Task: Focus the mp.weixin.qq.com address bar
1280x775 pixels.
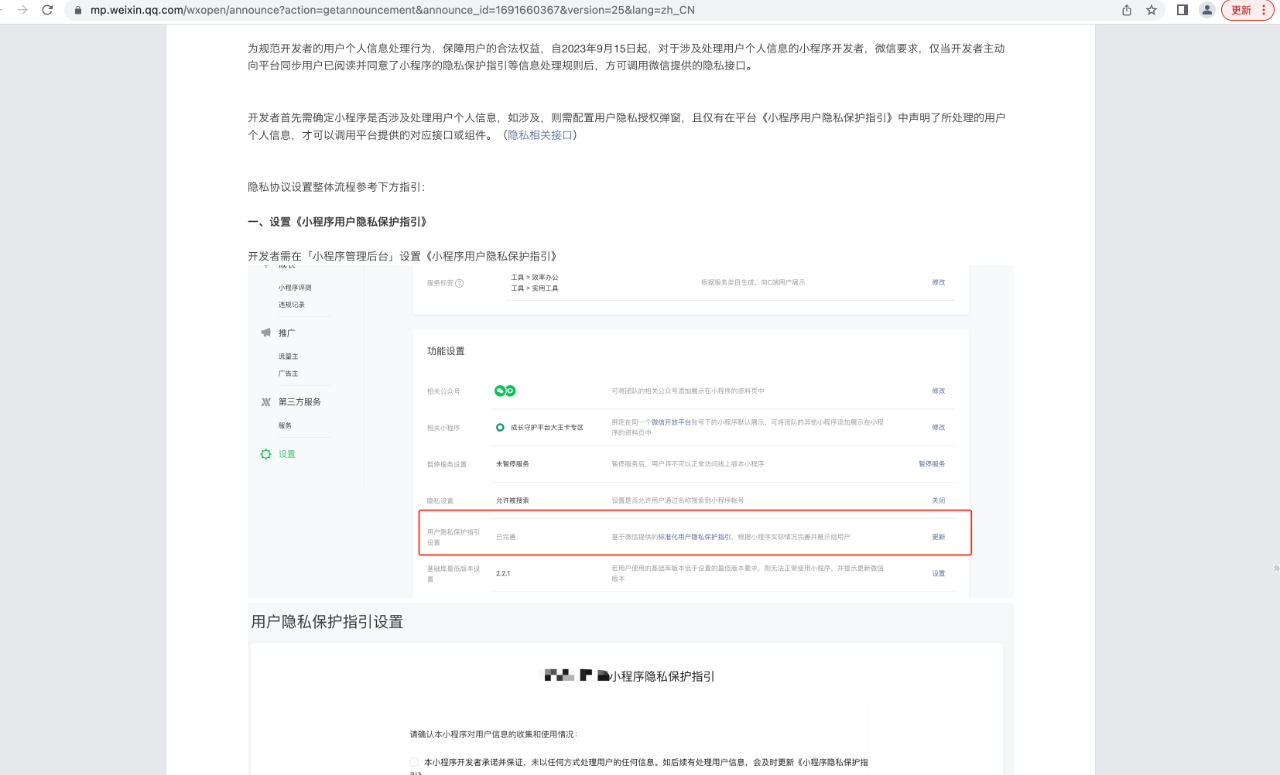Action: 600,10
